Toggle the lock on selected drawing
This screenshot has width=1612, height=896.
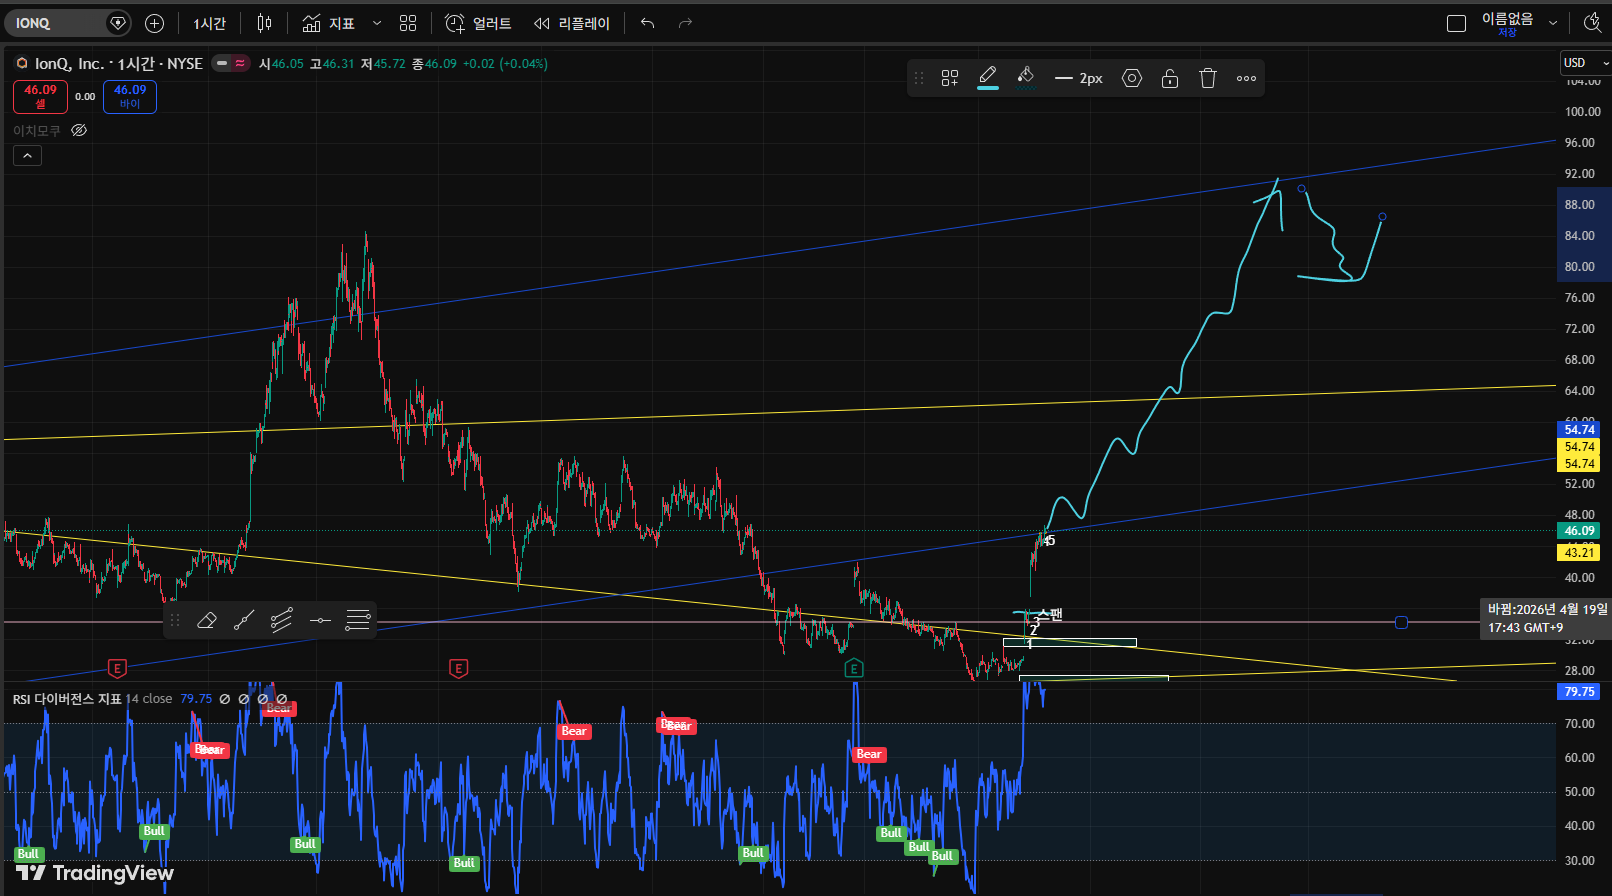pyautogui.click(x=1170, y=78)
